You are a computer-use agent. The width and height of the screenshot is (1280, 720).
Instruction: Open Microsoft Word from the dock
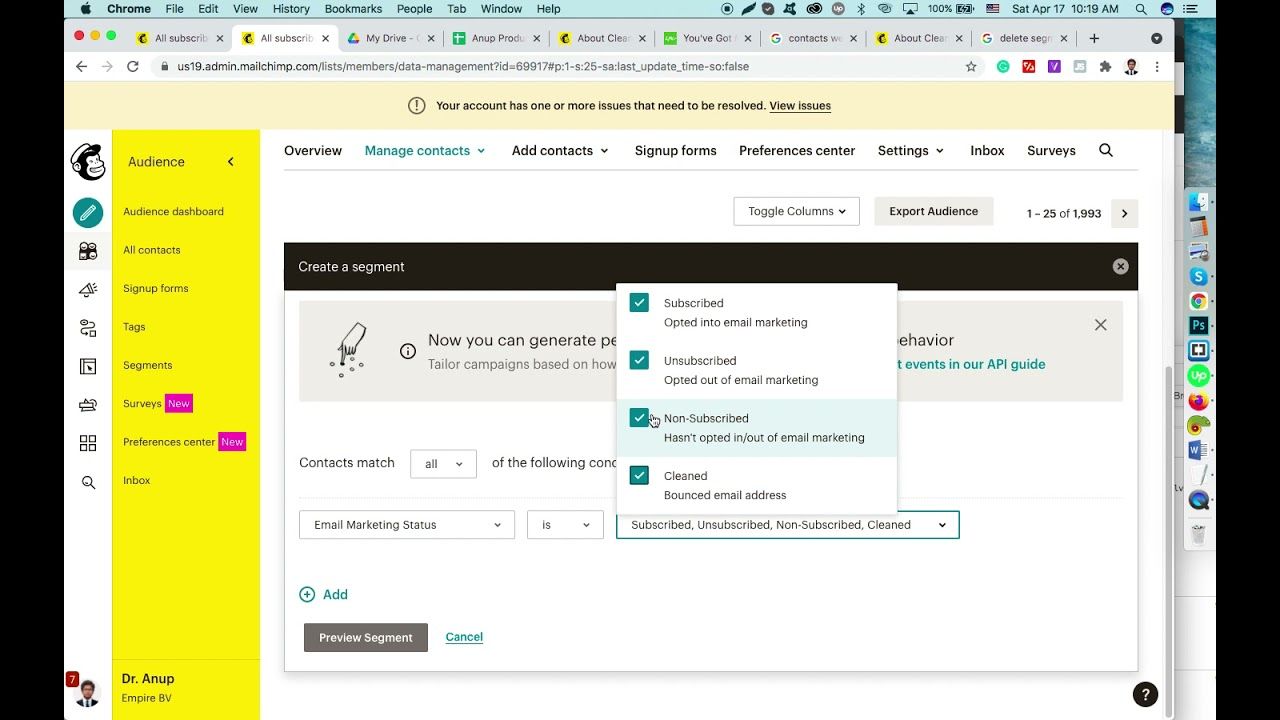(1198, 451)
